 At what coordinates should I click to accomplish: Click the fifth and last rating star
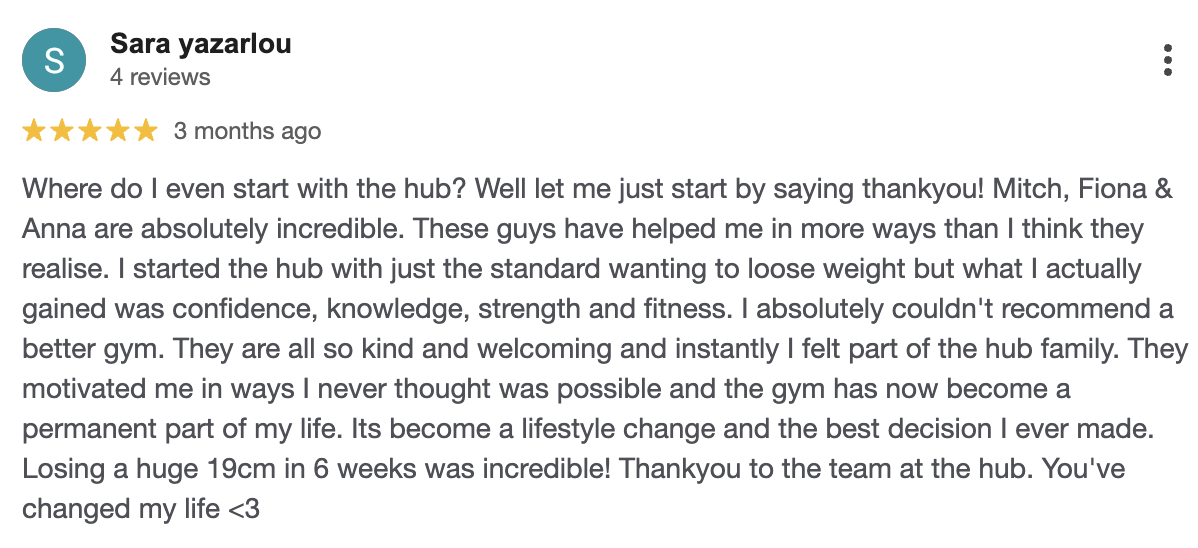point(146,131)
